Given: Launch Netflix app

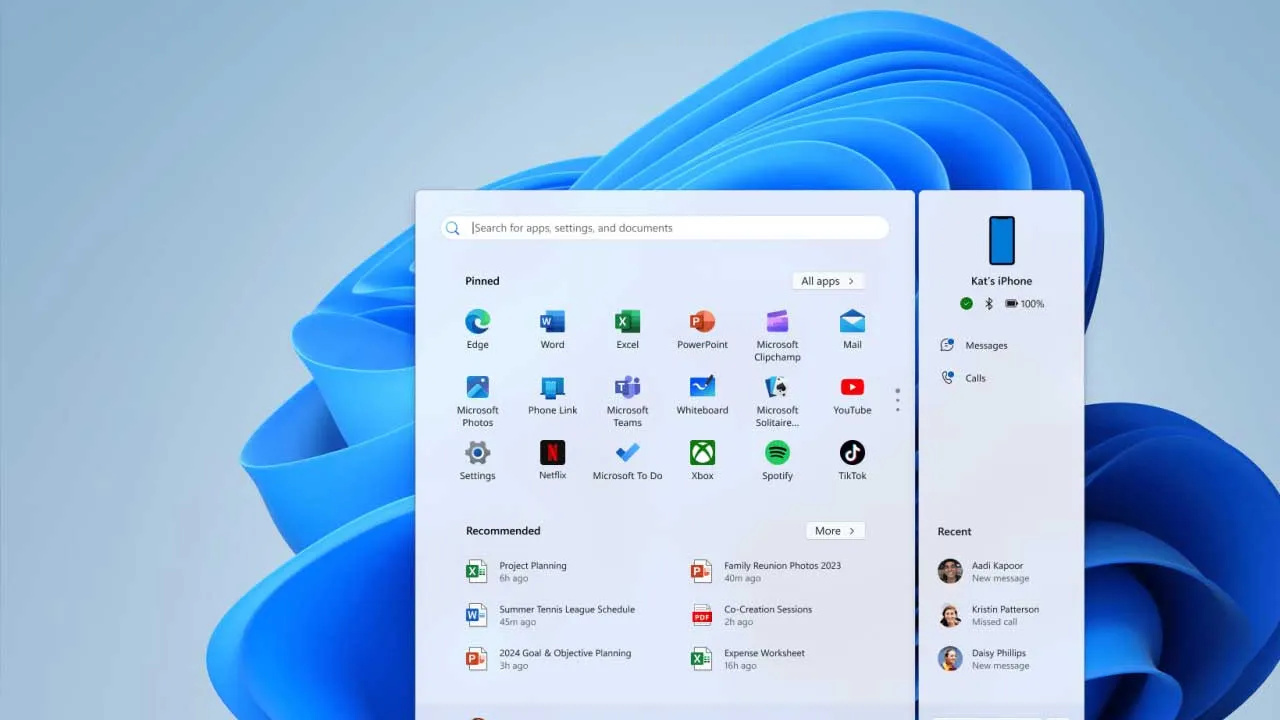Looking at the screenshot, I should (552, 460).
